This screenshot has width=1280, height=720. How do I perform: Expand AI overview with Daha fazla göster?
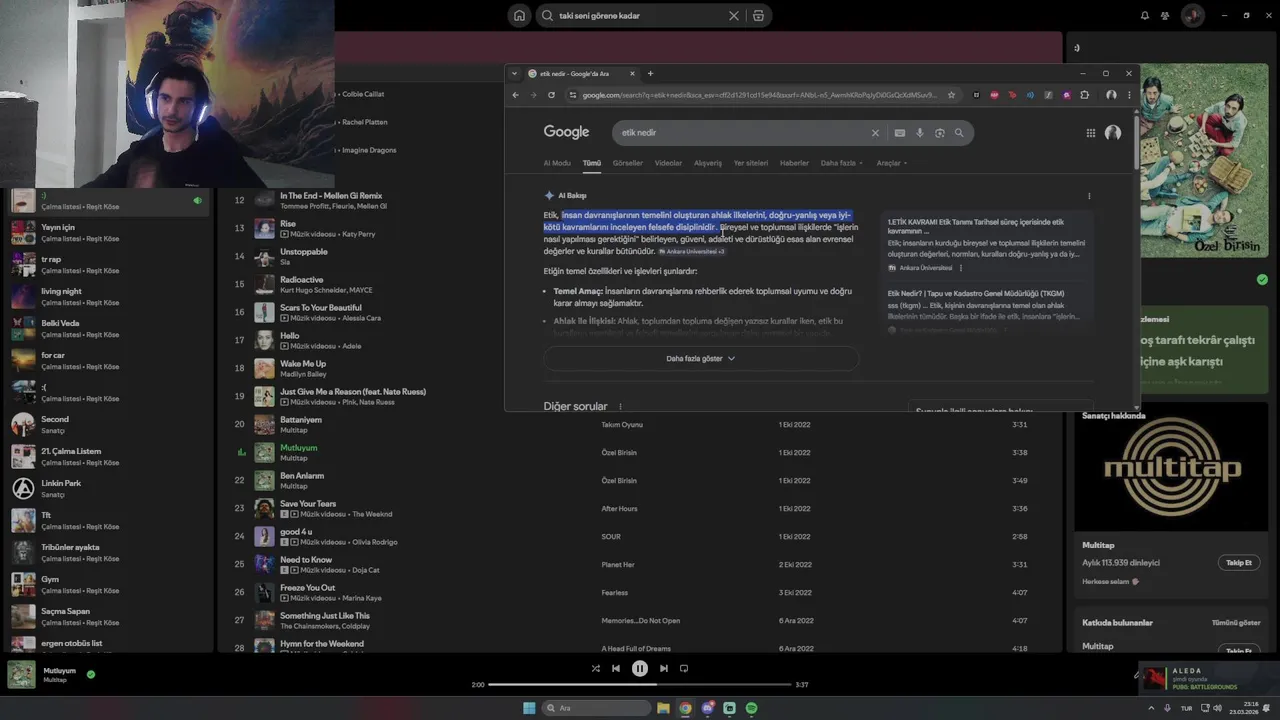click(x=701, y=358)
